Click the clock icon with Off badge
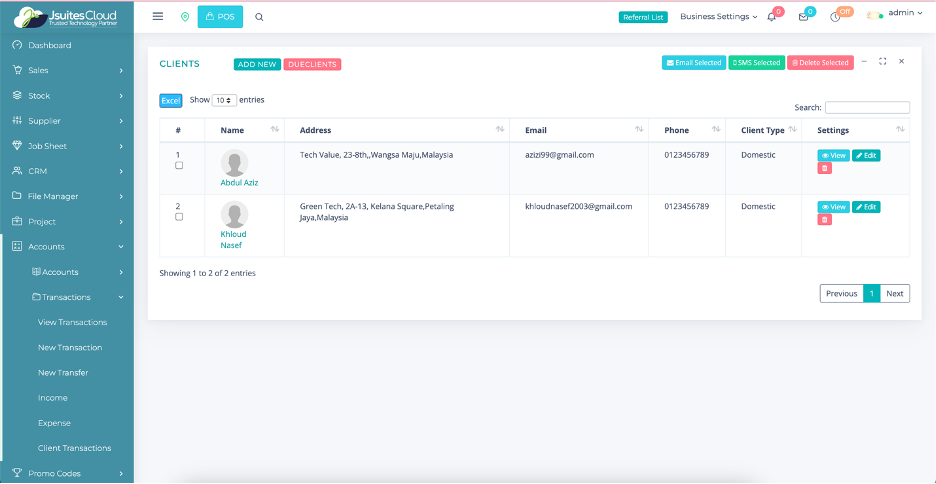 [x=835, y=17]
